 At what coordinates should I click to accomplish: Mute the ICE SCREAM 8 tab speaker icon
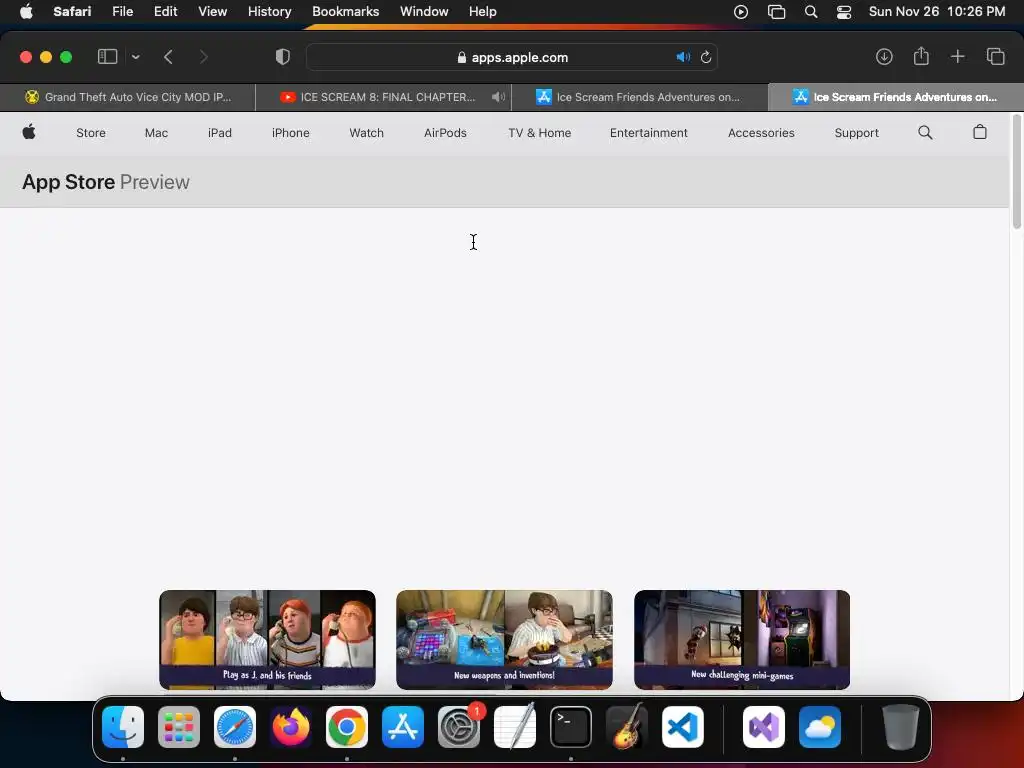point(498,97)
